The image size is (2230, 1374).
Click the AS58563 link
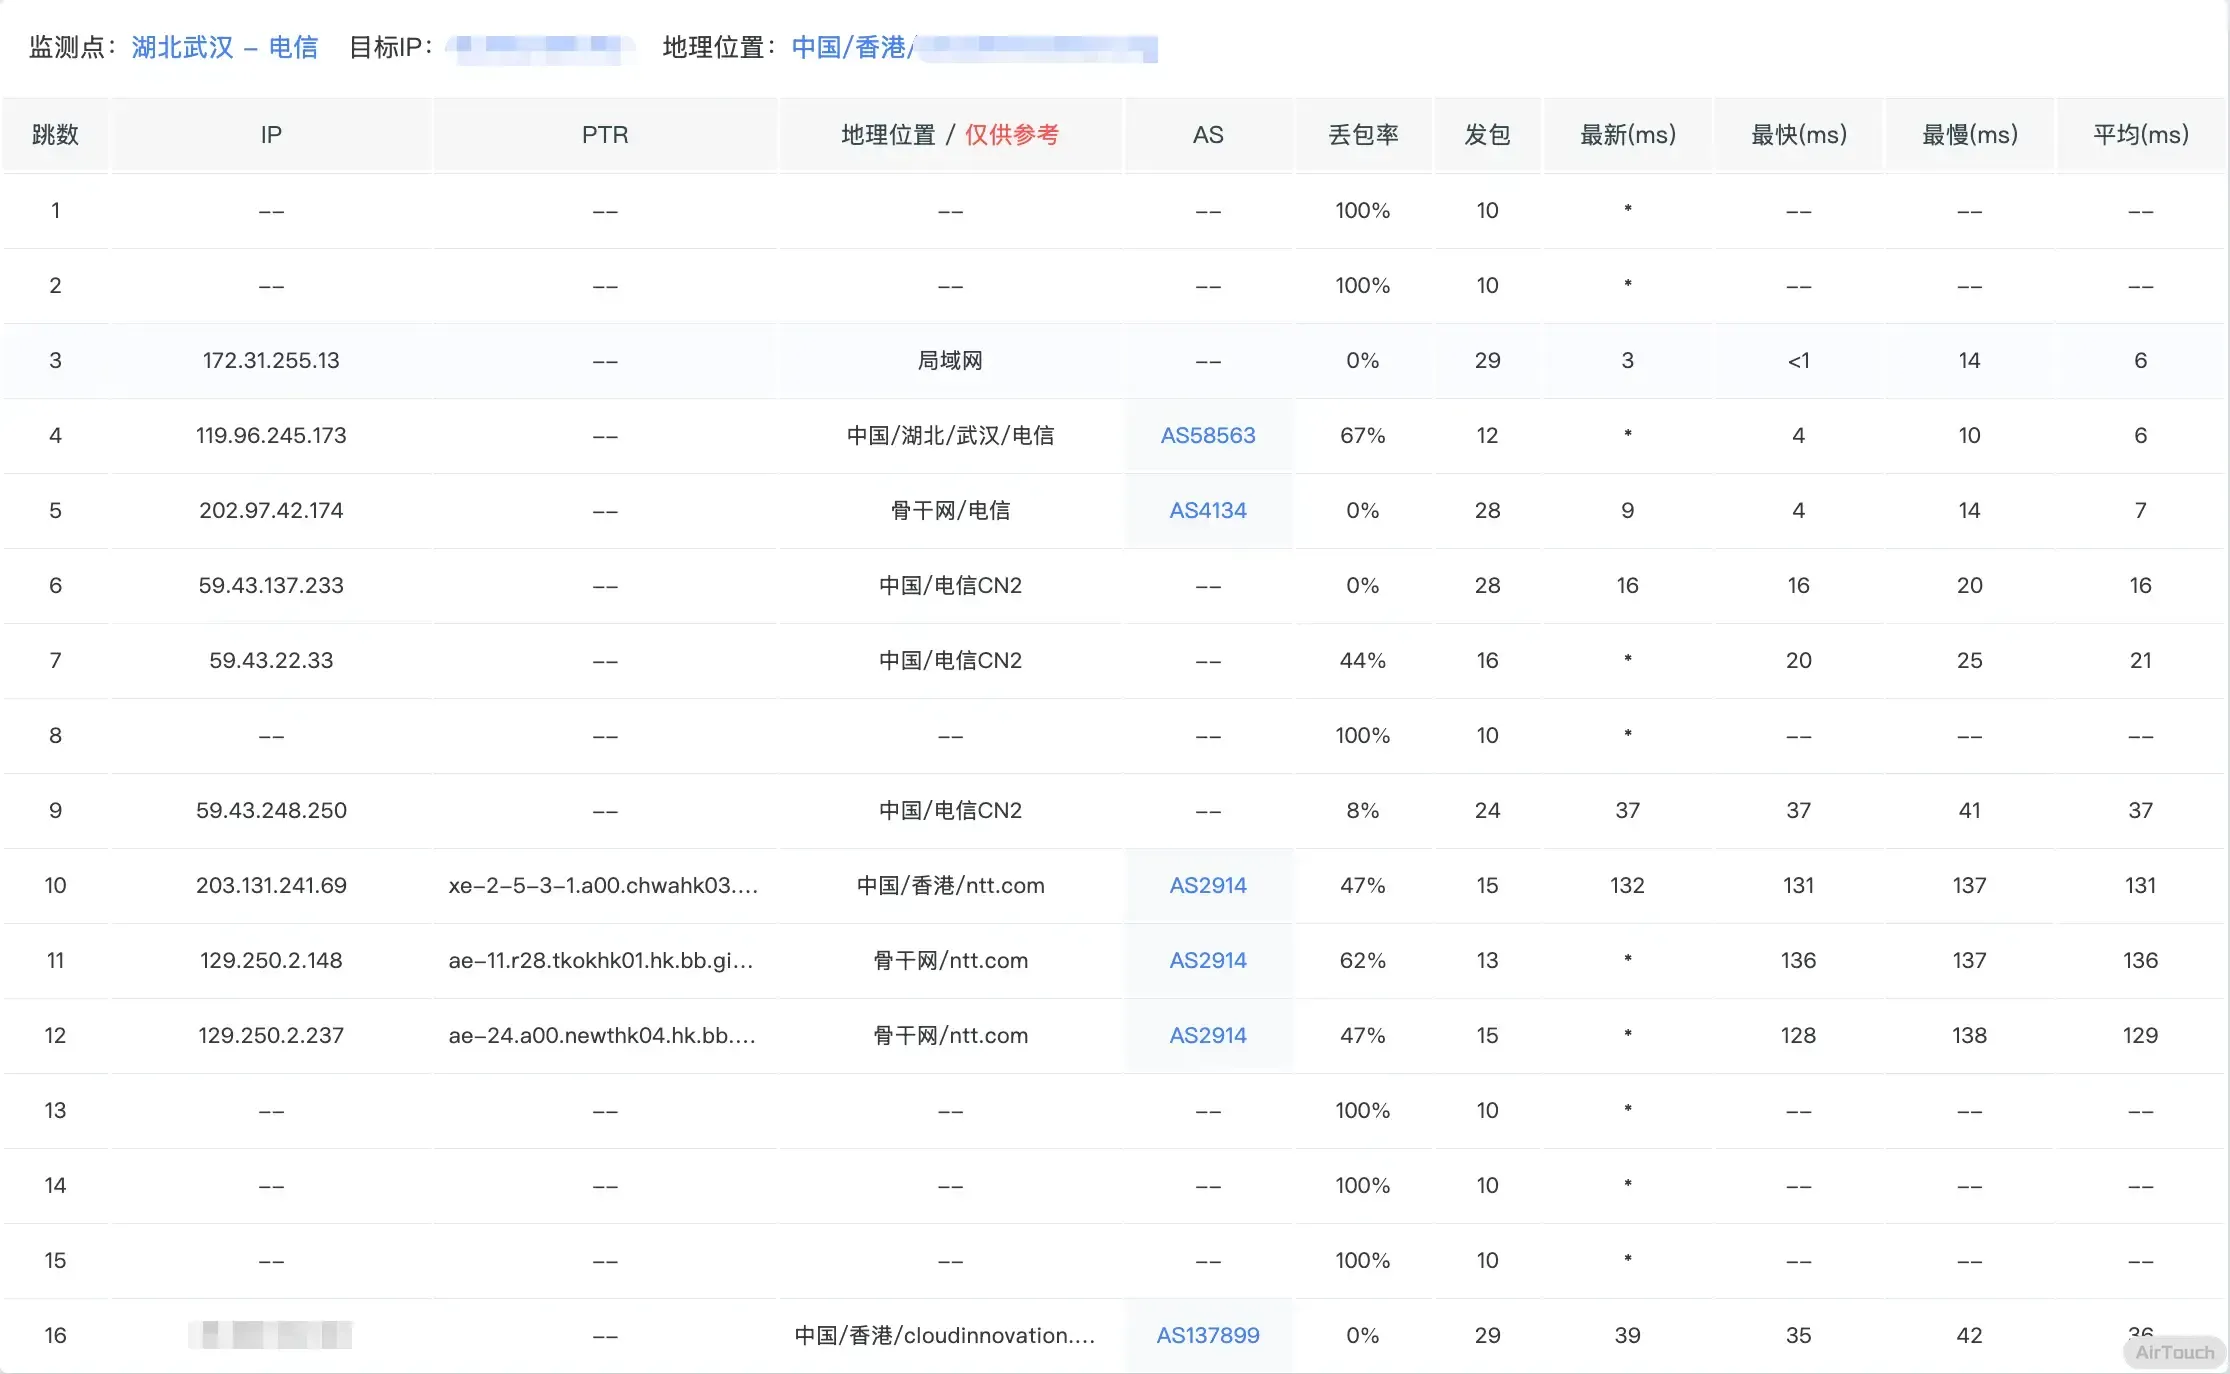point(1207,435)
